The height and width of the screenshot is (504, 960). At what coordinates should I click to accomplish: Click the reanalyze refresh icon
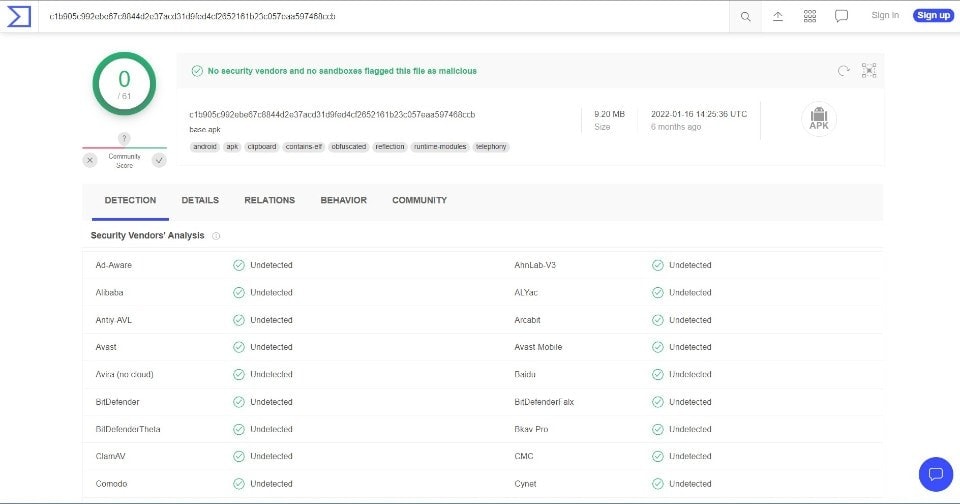tap(844, 71)
